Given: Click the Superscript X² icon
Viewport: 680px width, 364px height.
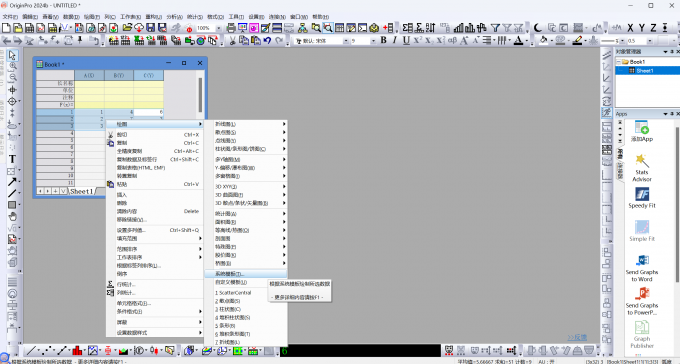Looking at the screenshot, I should point(417,40).
